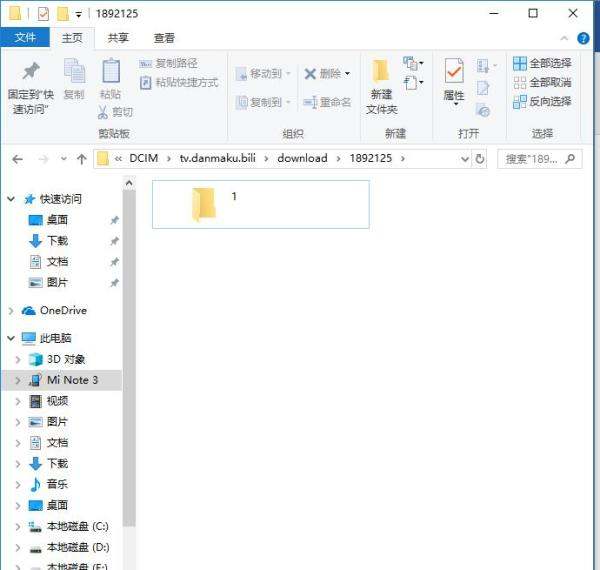Create a New folder

tap(381, 87)
